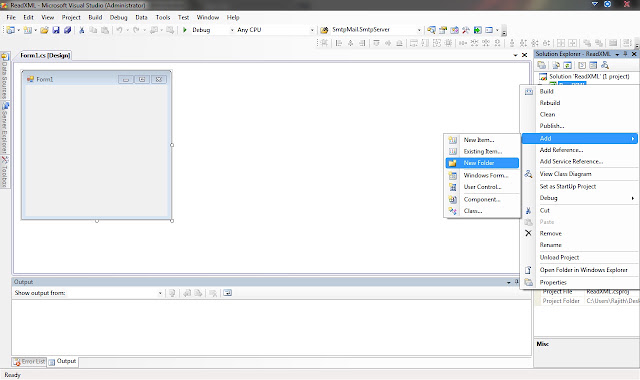Open the Solution Explorer window position dropdown

tap(617, 54)
